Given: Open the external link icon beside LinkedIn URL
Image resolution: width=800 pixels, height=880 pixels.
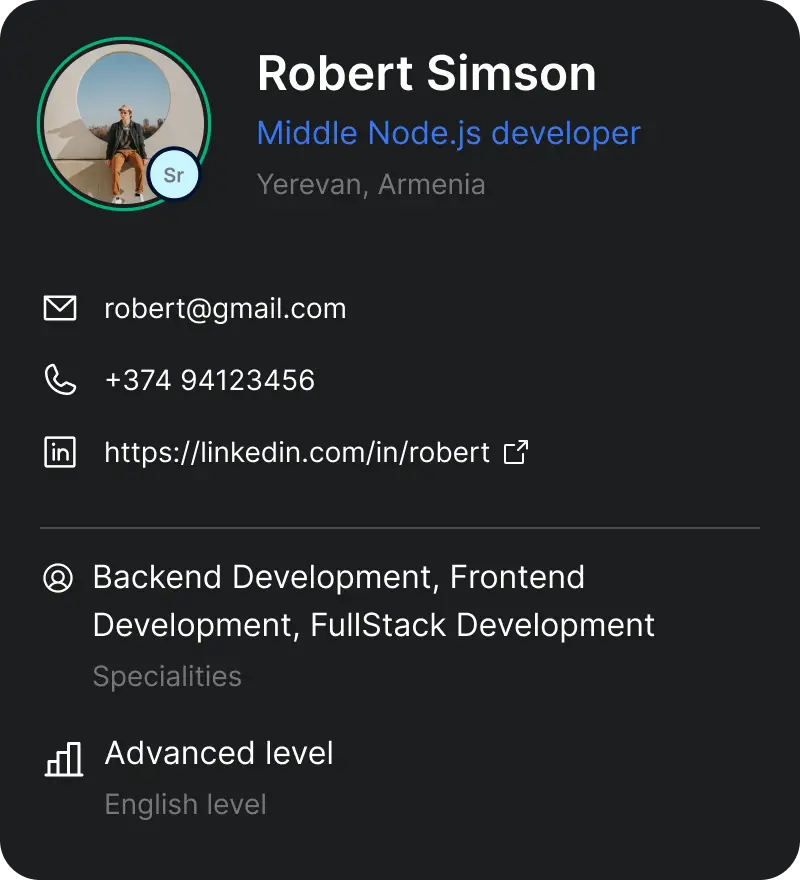Looking at the screenshot, I should tap(515, 453).
